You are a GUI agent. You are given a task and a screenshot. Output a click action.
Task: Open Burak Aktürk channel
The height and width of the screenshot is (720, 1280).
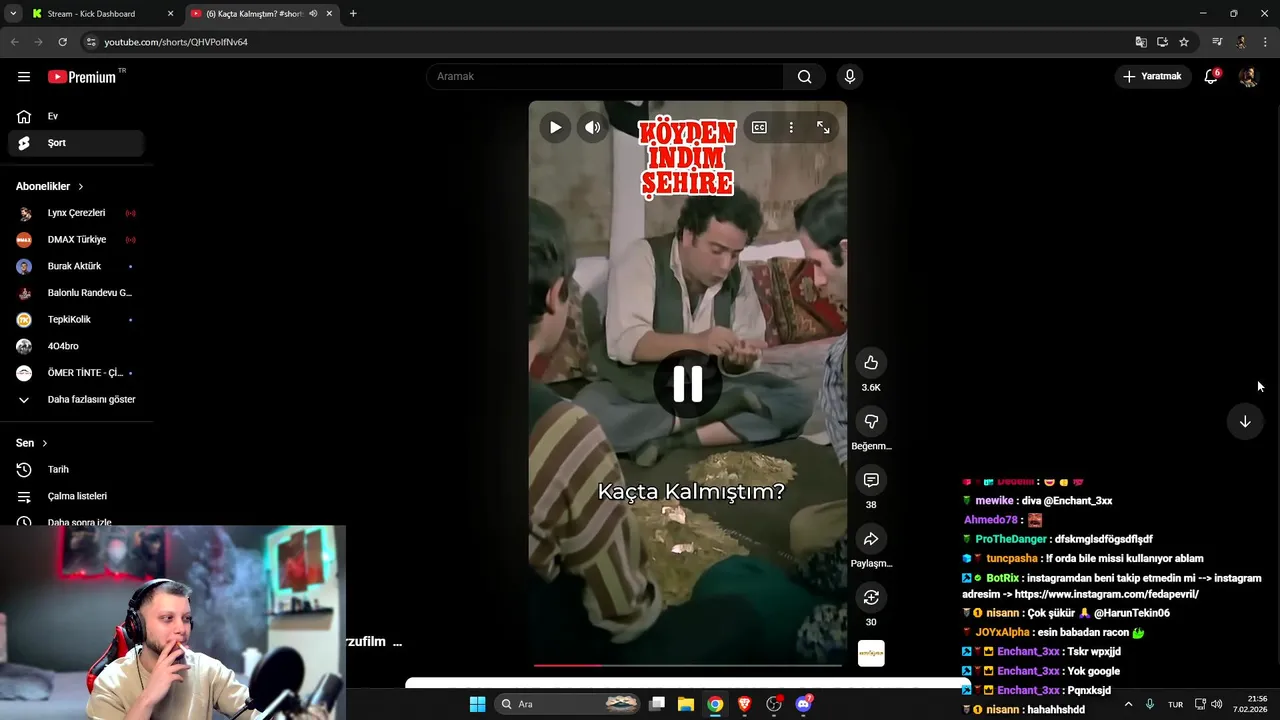click(x=76, y=266)
